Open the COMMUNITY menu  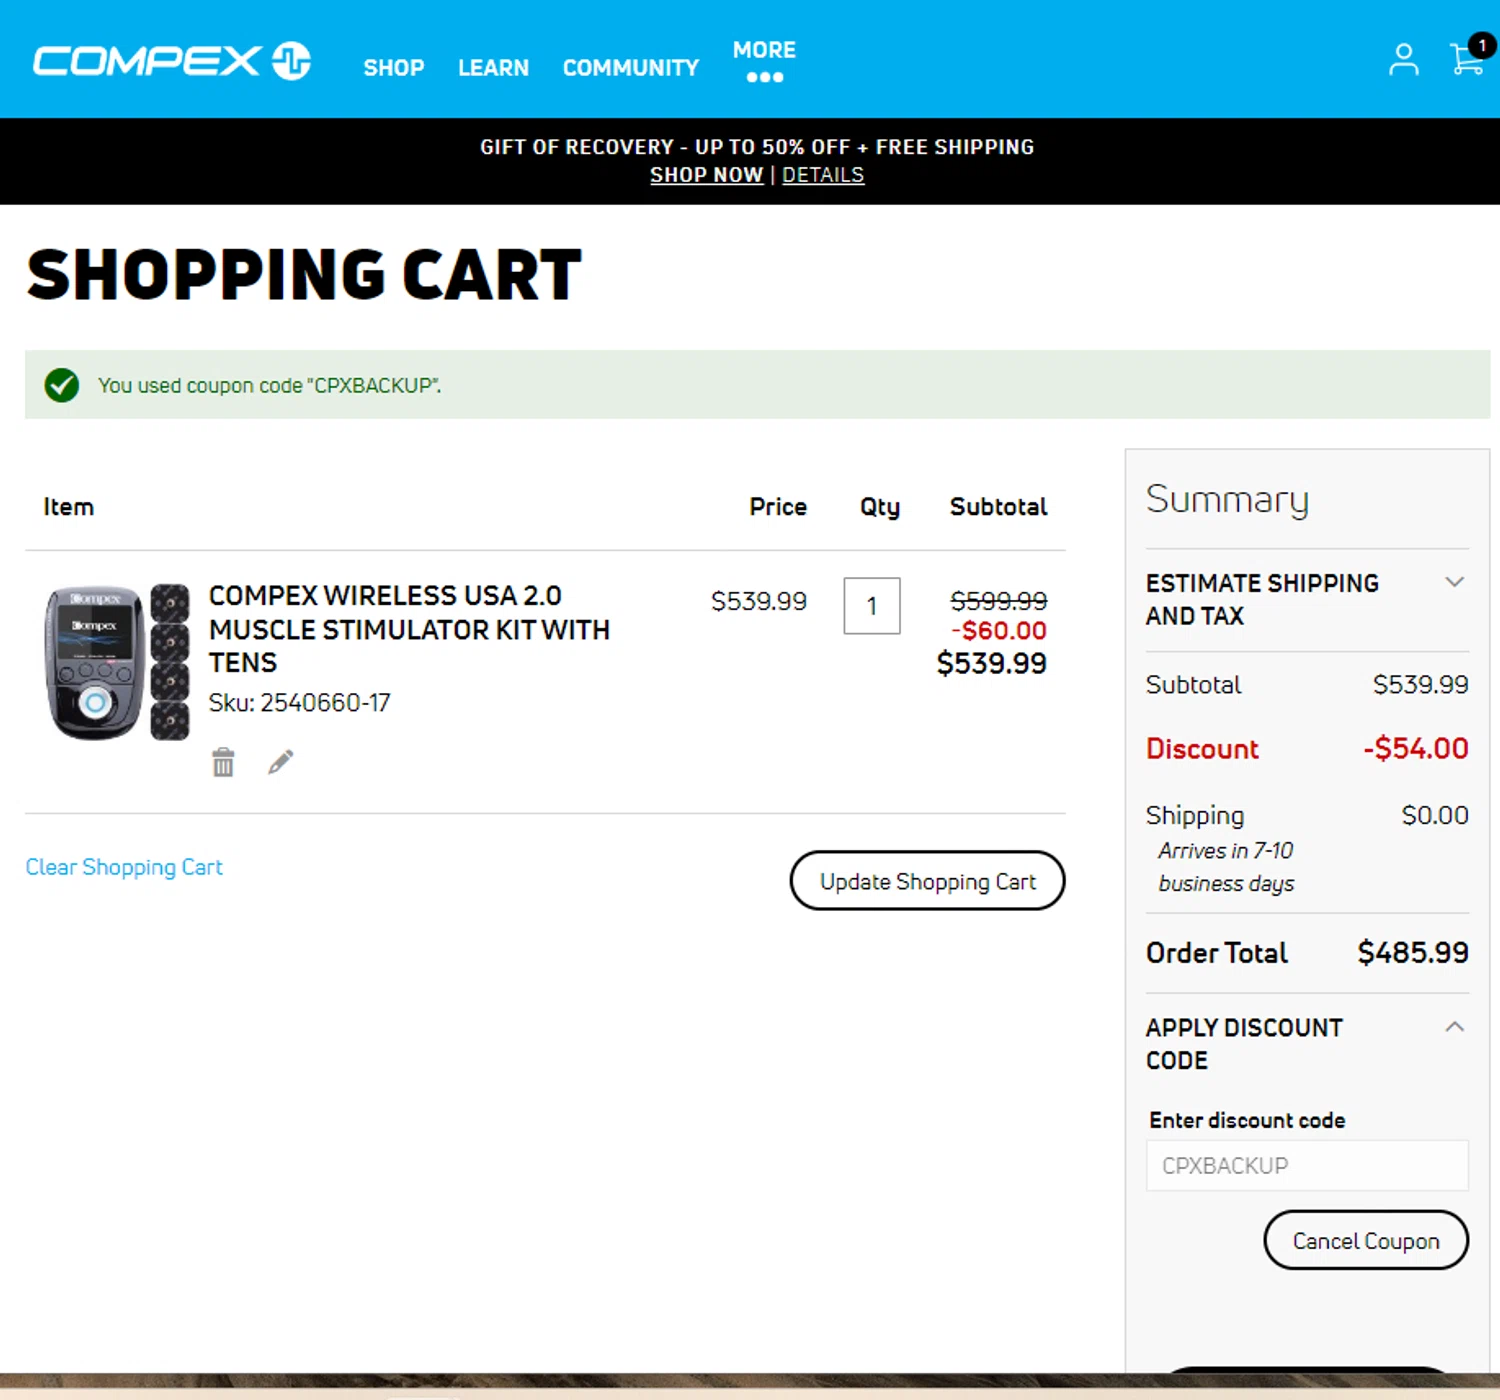(631, 68)
